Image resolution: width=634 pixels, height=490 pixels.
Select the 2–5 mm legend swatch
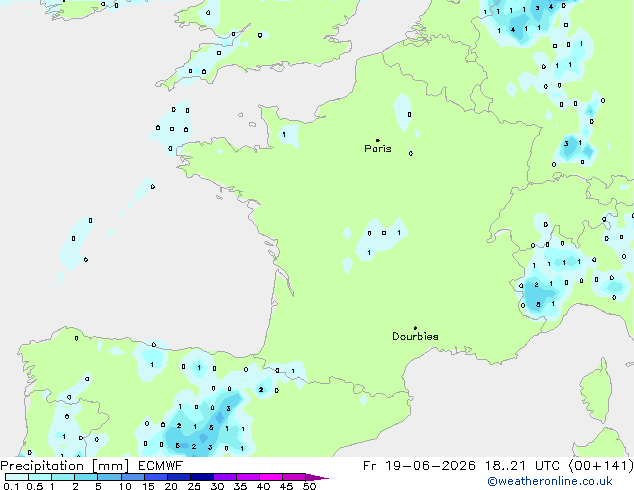[87, 477]
